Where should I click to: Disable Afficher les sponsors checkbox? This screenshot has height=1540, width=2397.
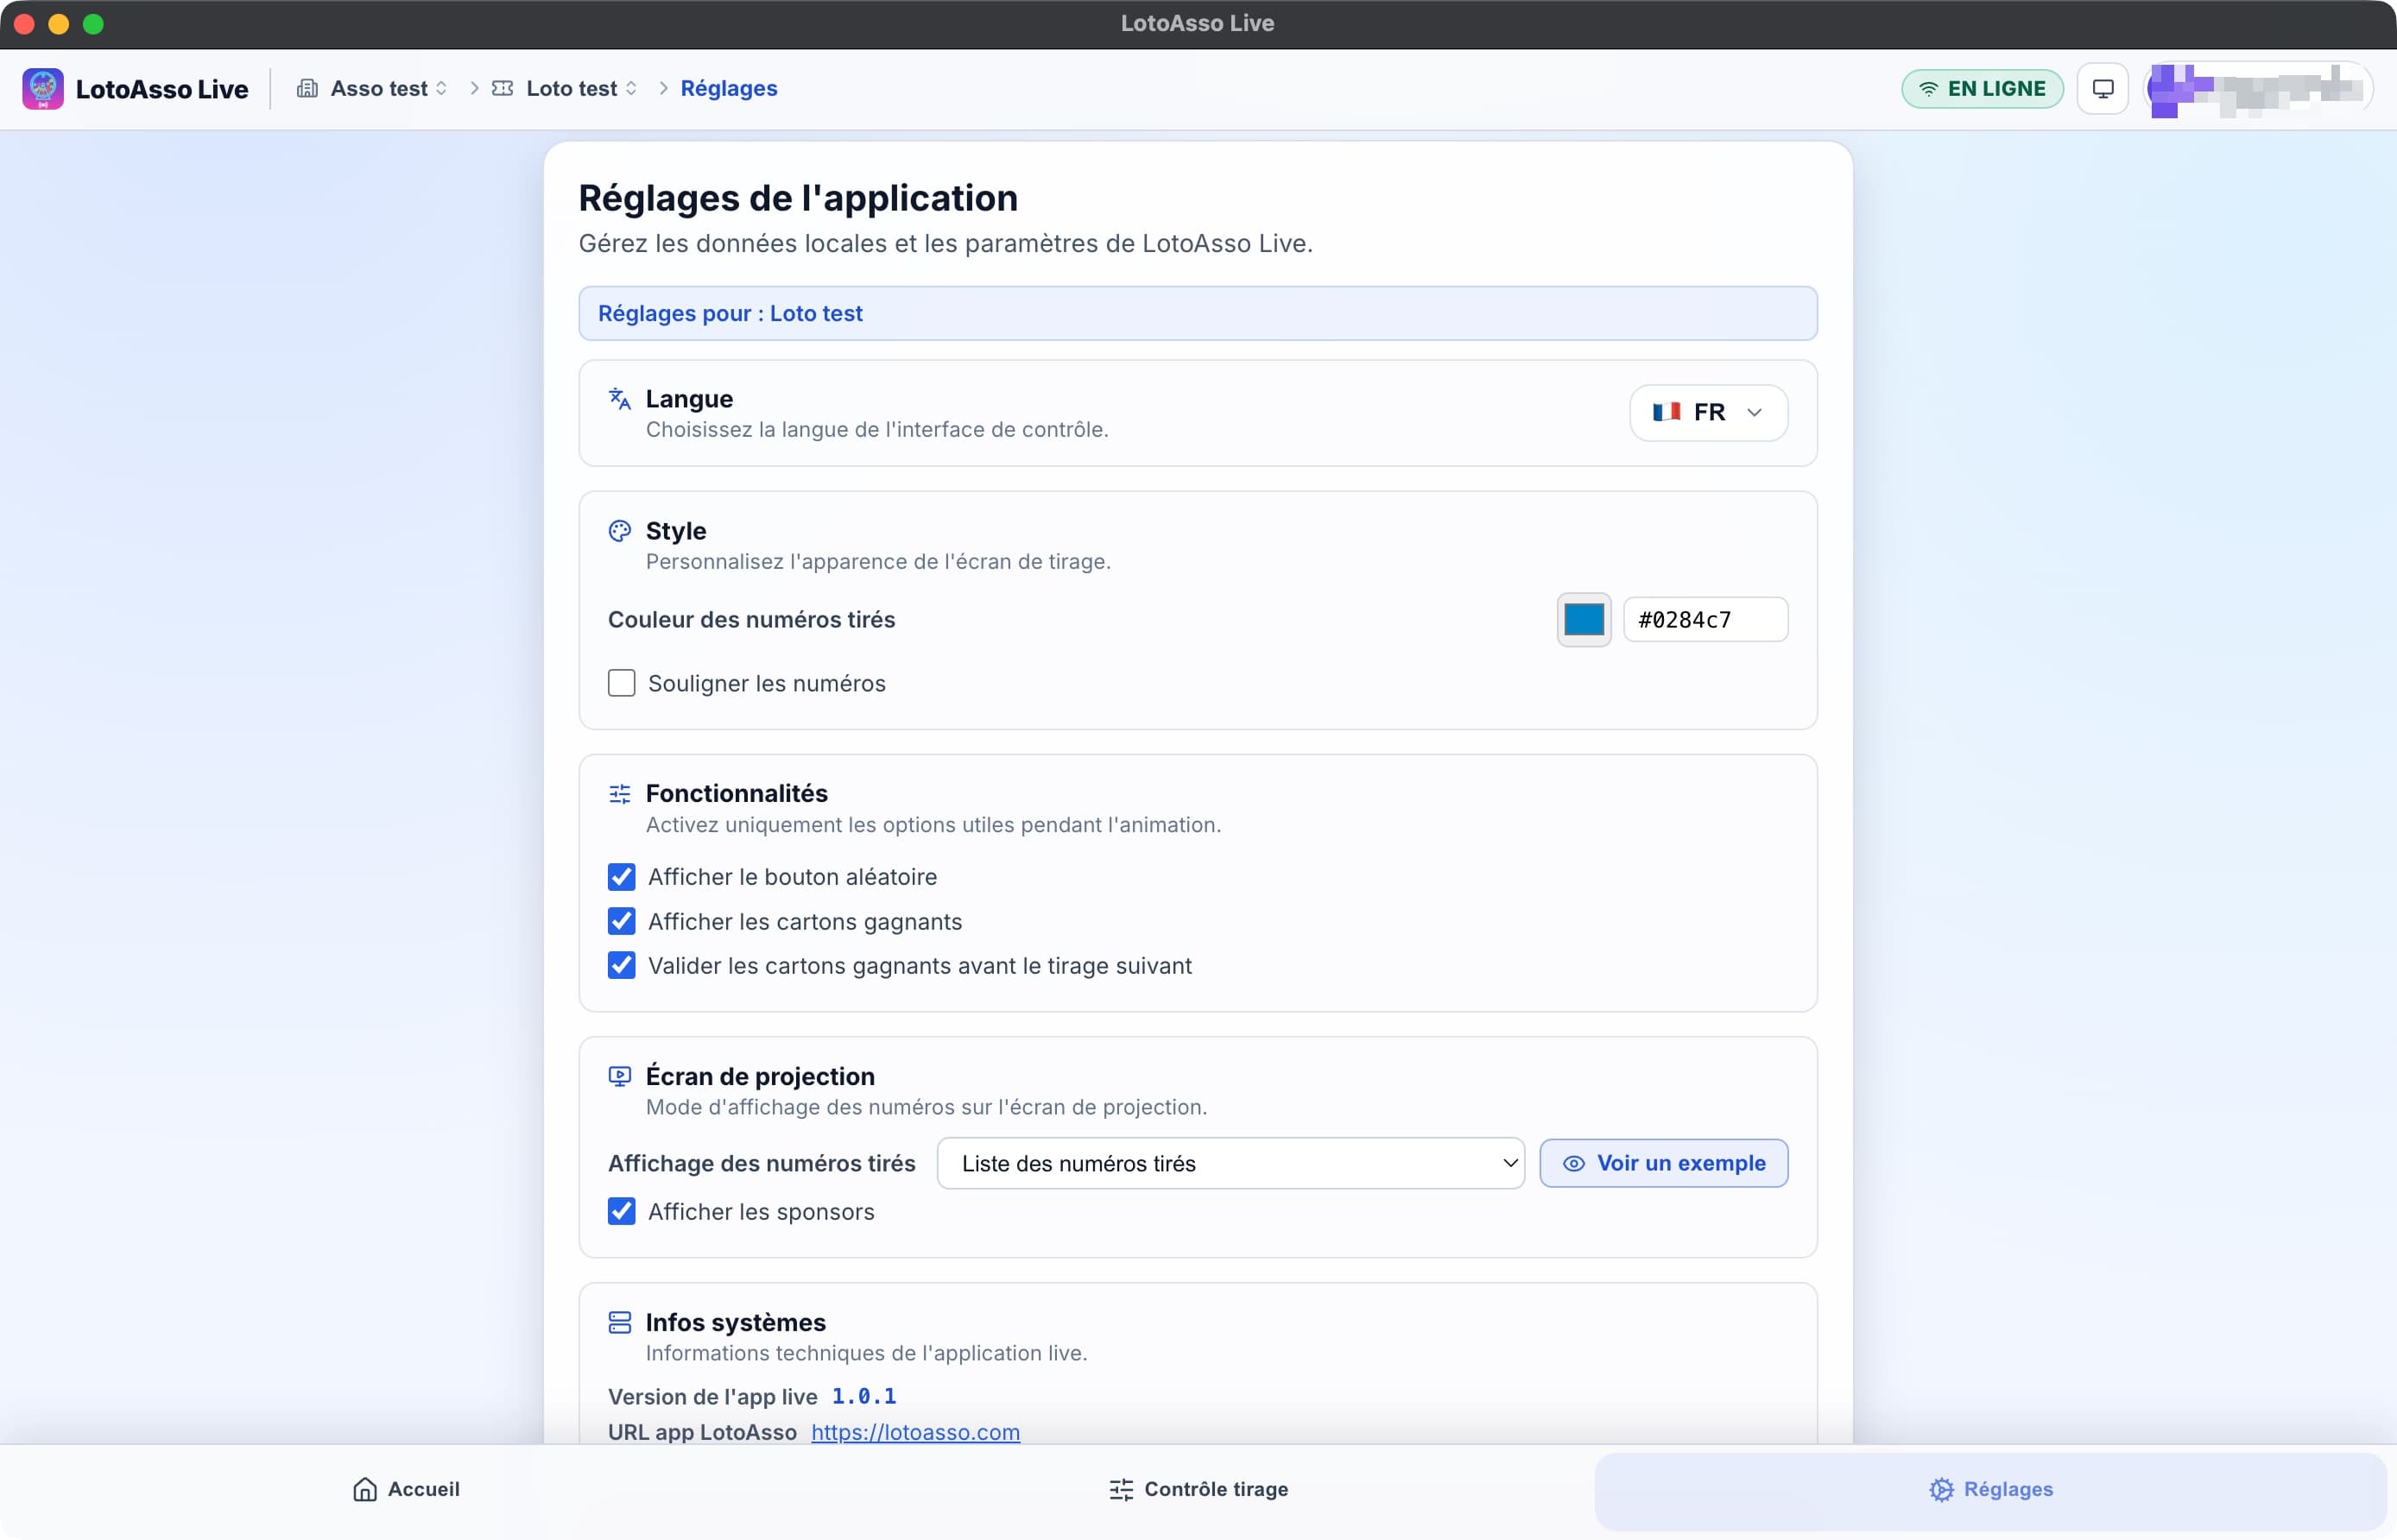click(x=621, y=1212)
